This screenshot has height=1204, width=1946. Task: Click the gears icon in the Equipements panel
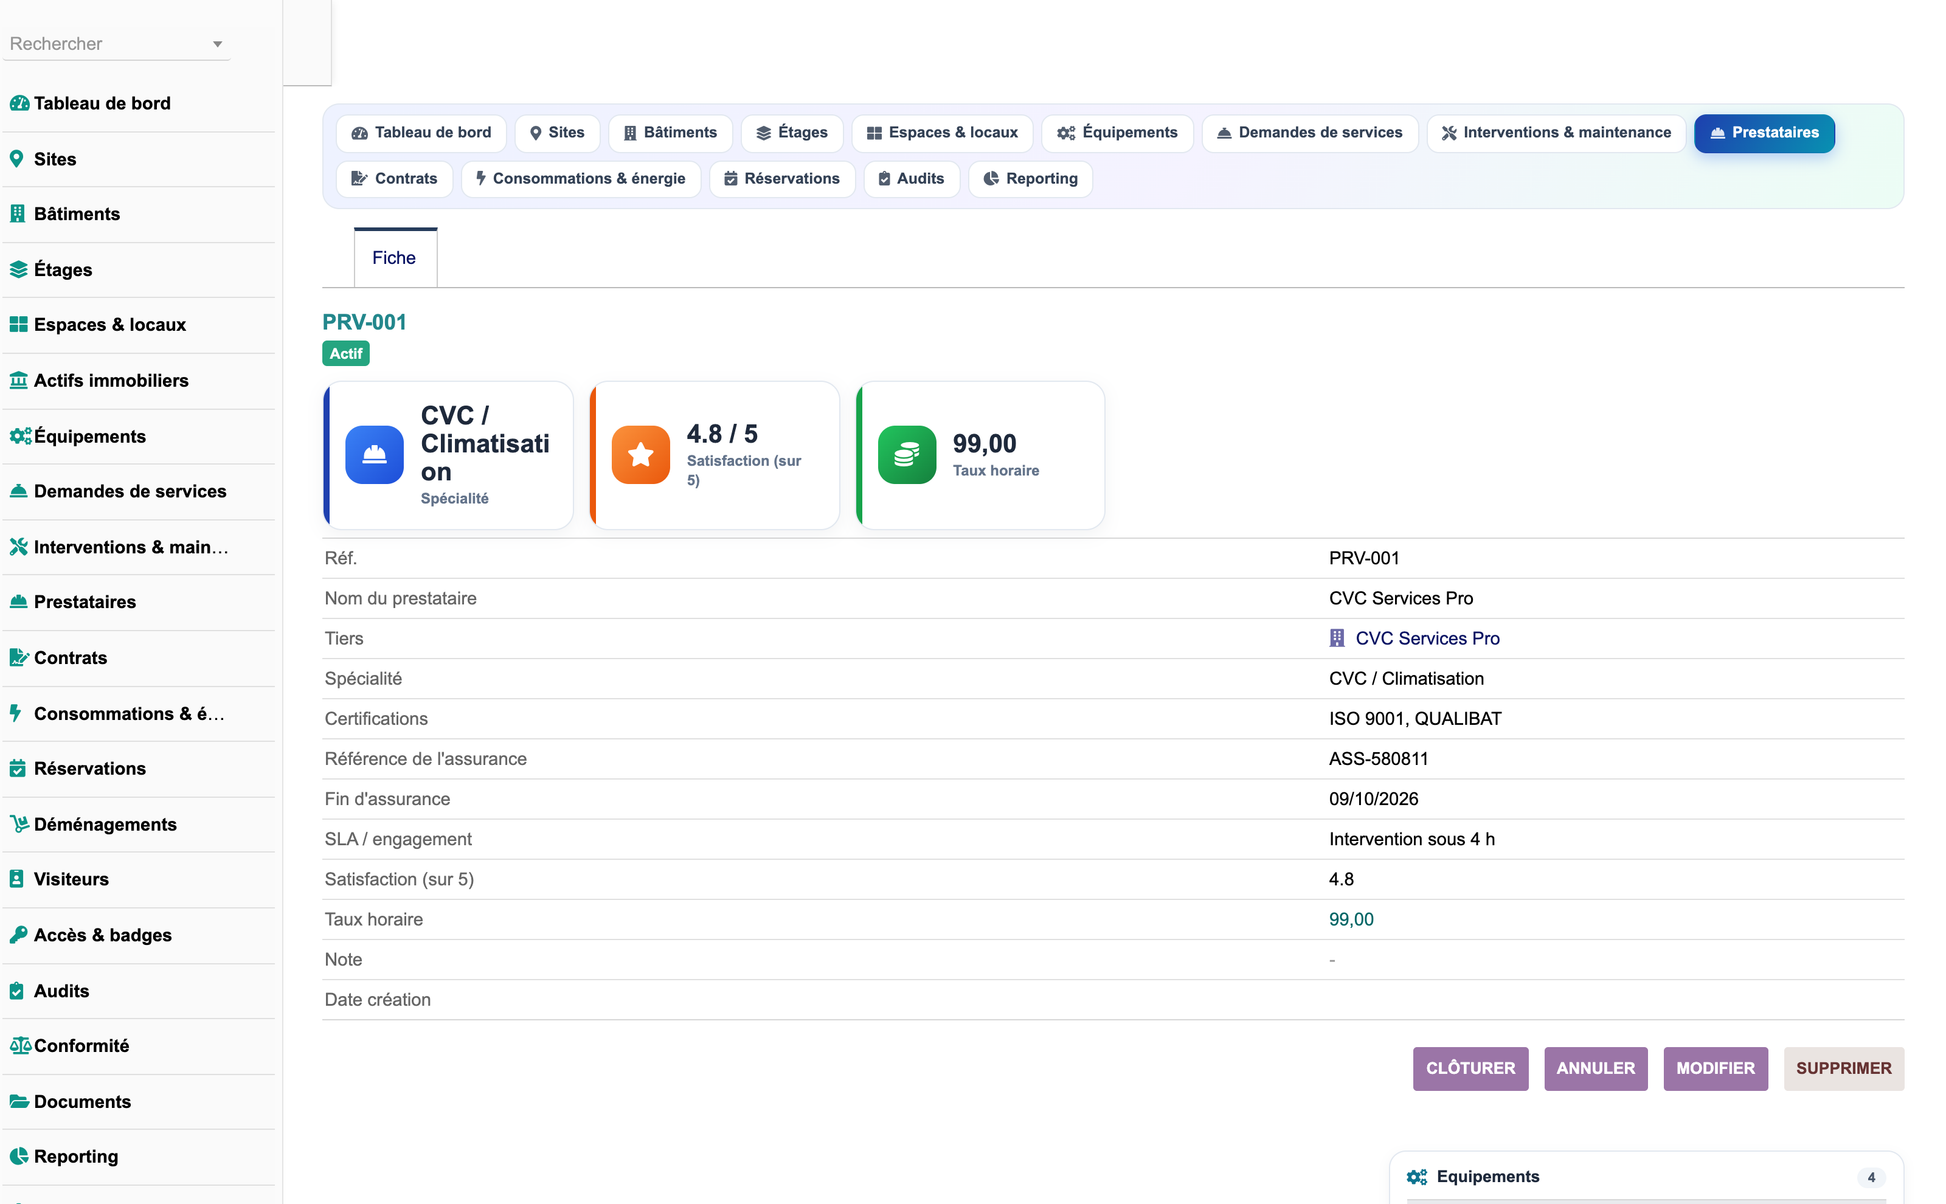(1417, 1177)
